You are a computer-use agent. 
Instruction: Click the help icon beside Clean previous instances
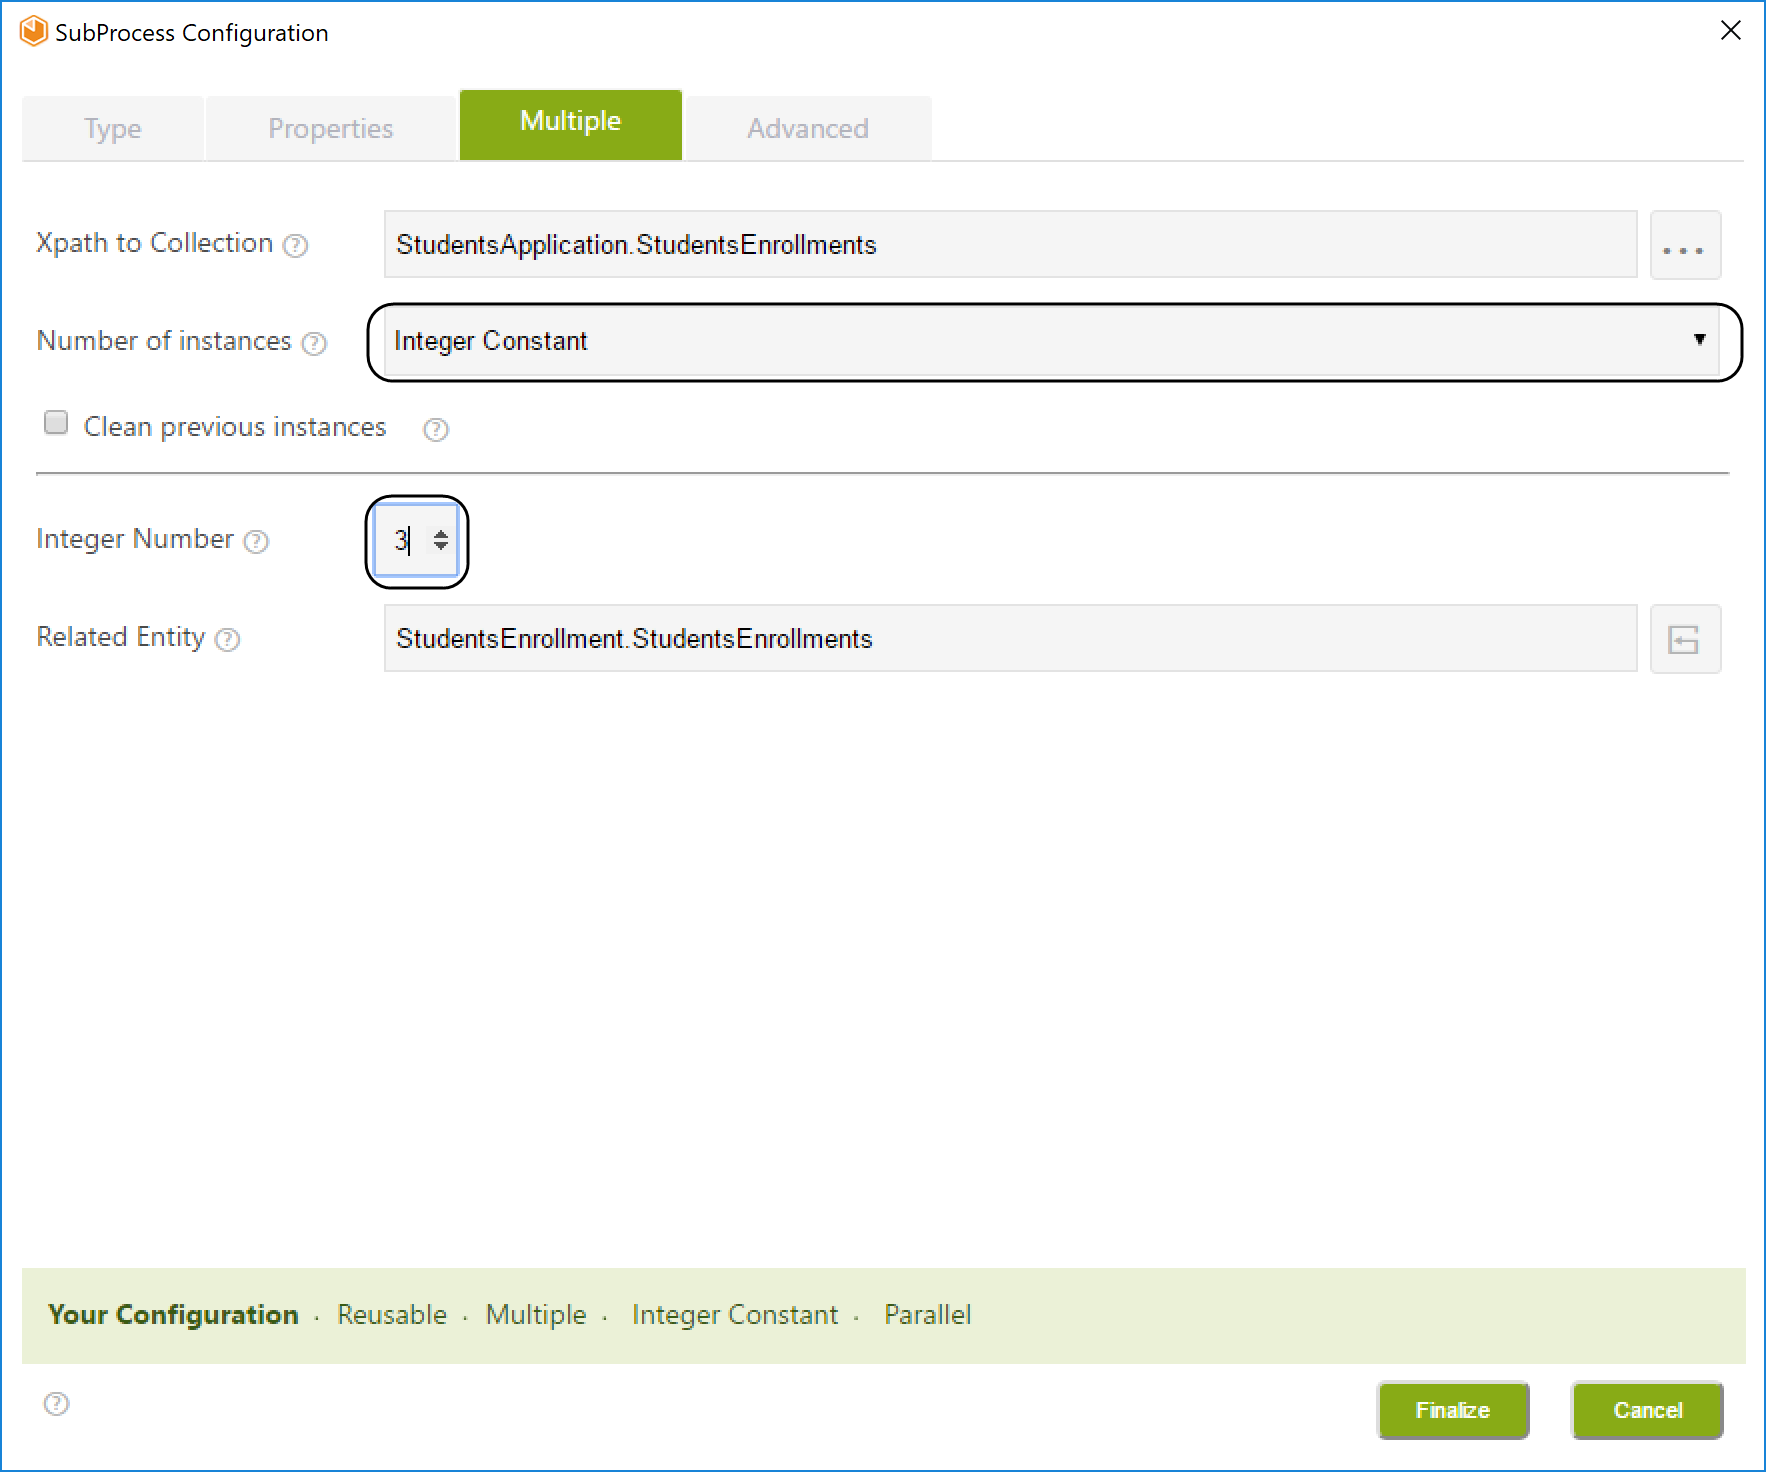(x=436, y=429)
